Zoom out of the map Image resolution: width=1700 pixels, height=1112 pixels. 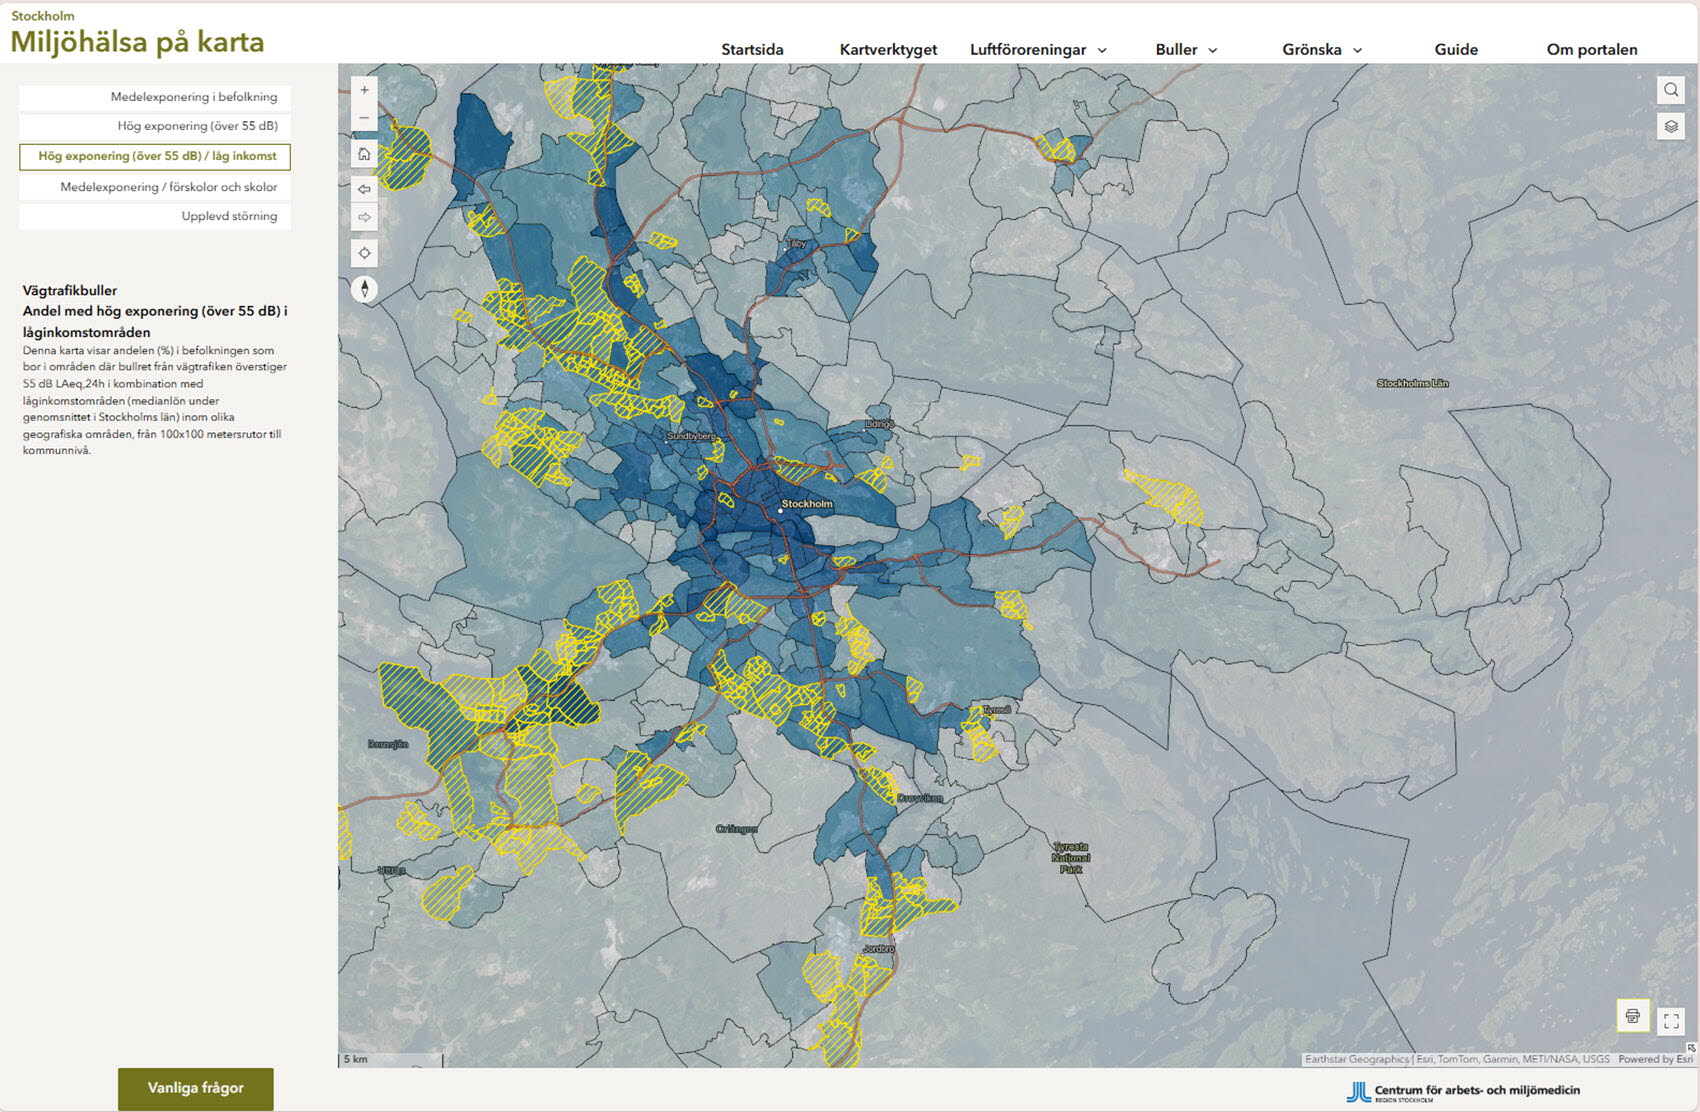(364, 118)
